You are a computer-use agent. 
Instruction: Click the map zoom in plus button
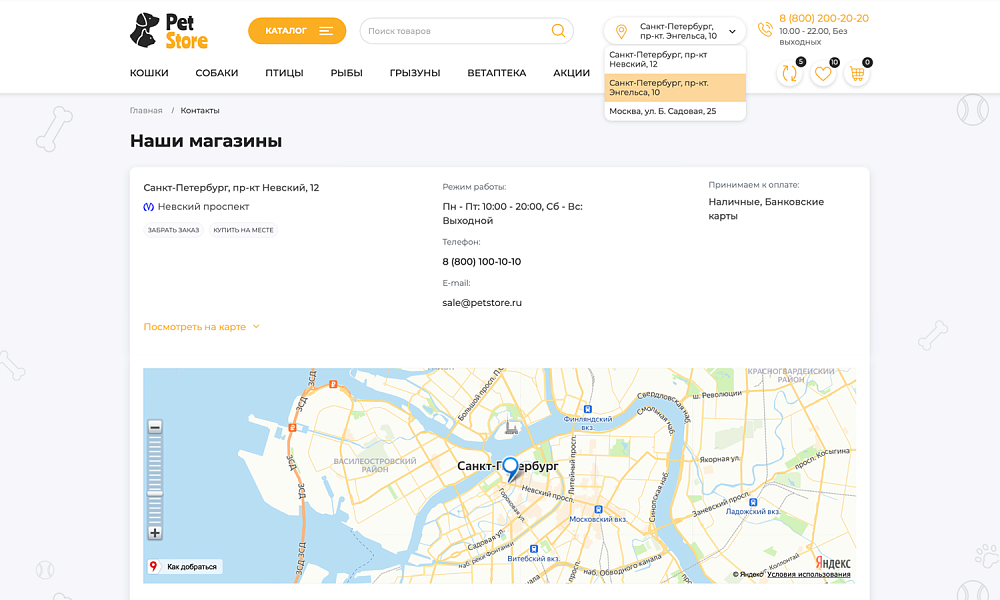pos(155,533)
